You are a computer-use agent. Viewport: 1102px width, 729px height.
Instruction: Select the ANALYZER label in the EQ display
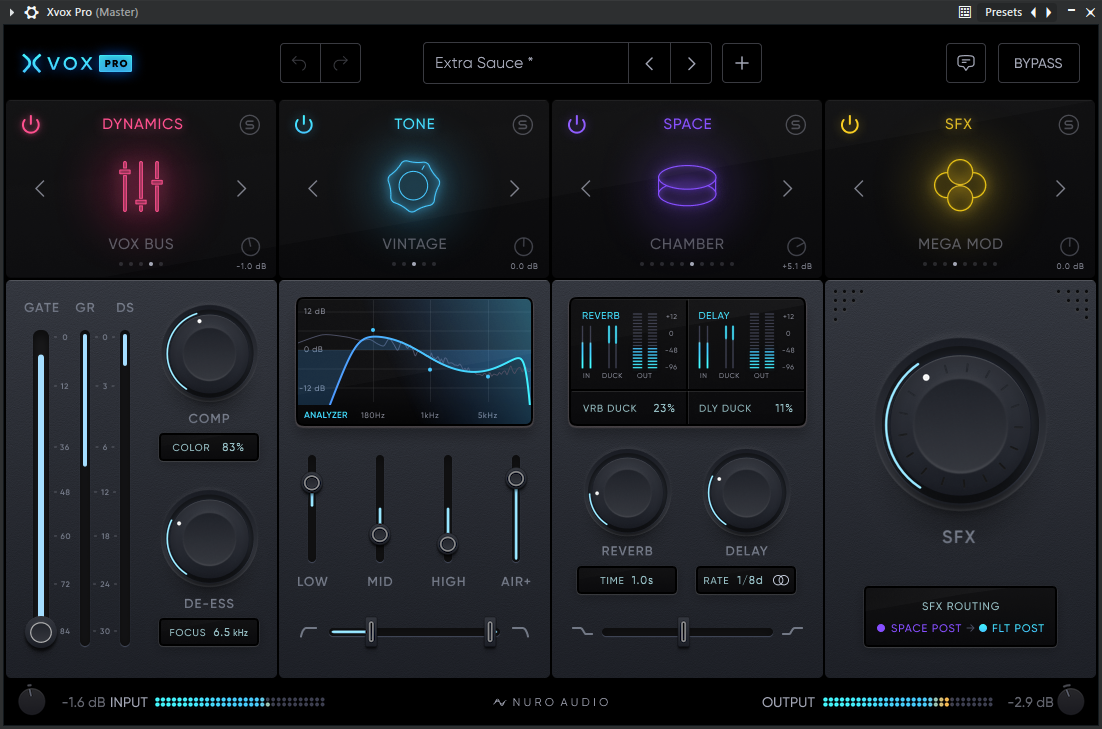click(326, 415)
